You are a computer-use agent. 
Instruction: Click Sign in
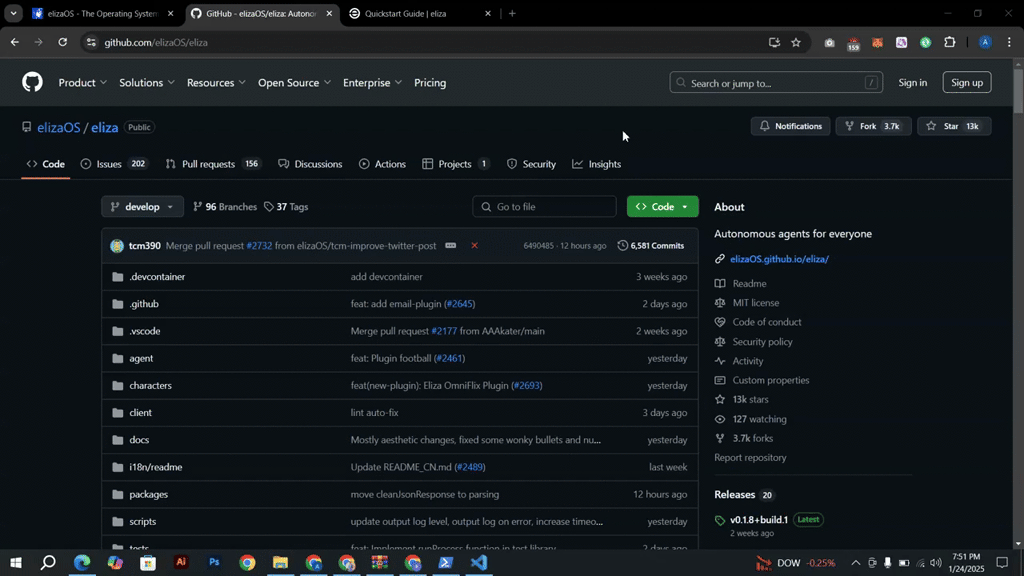click(x=912, y=82)
